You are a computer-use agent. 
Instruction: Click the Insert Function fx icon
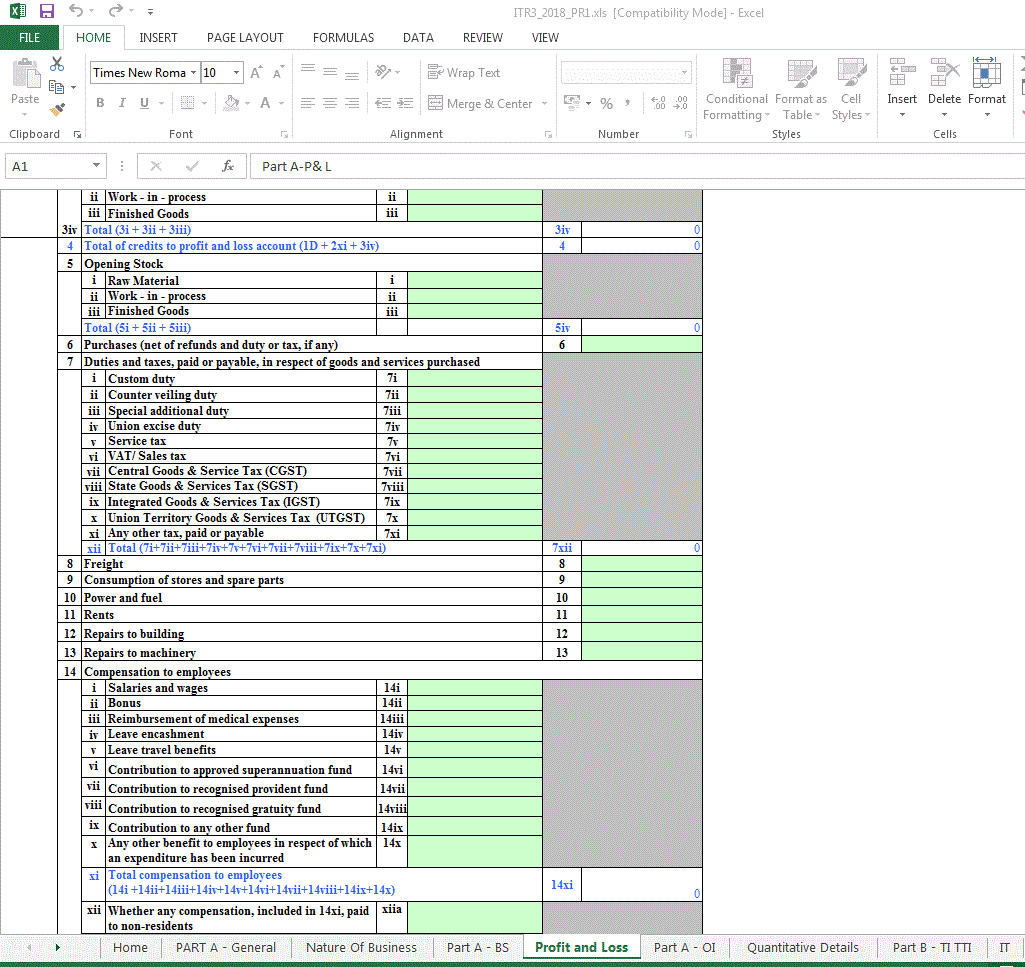click(227, 166)
